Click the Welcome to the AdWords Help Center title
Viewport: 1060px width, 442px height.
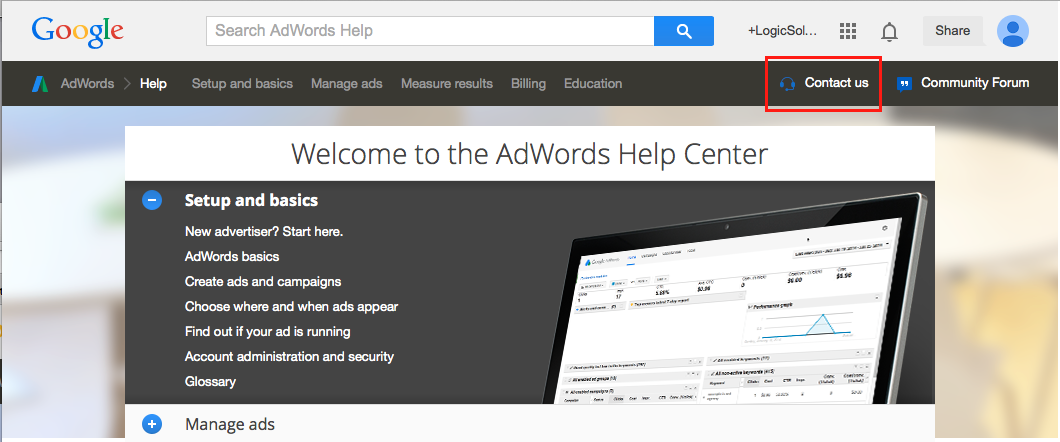click(x=529, y=154)
